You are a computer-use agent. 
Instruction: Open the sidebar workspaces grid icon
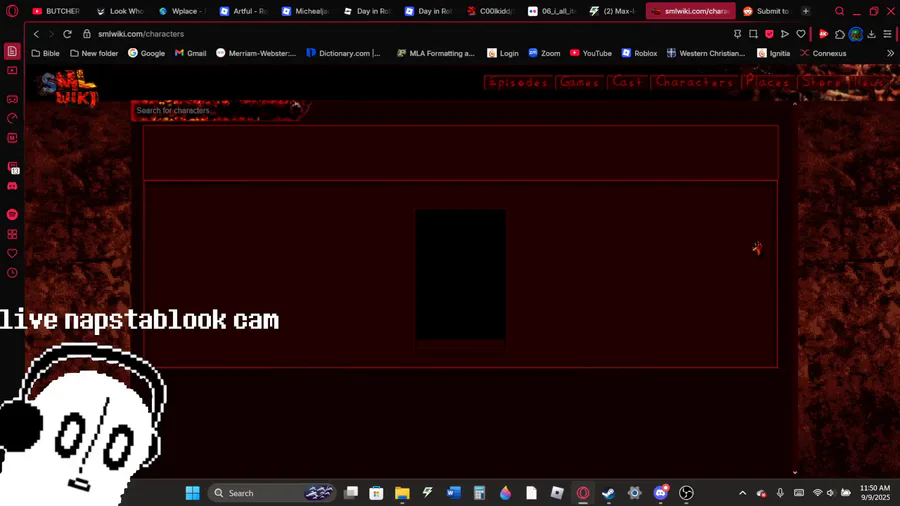tap(12, 234)
